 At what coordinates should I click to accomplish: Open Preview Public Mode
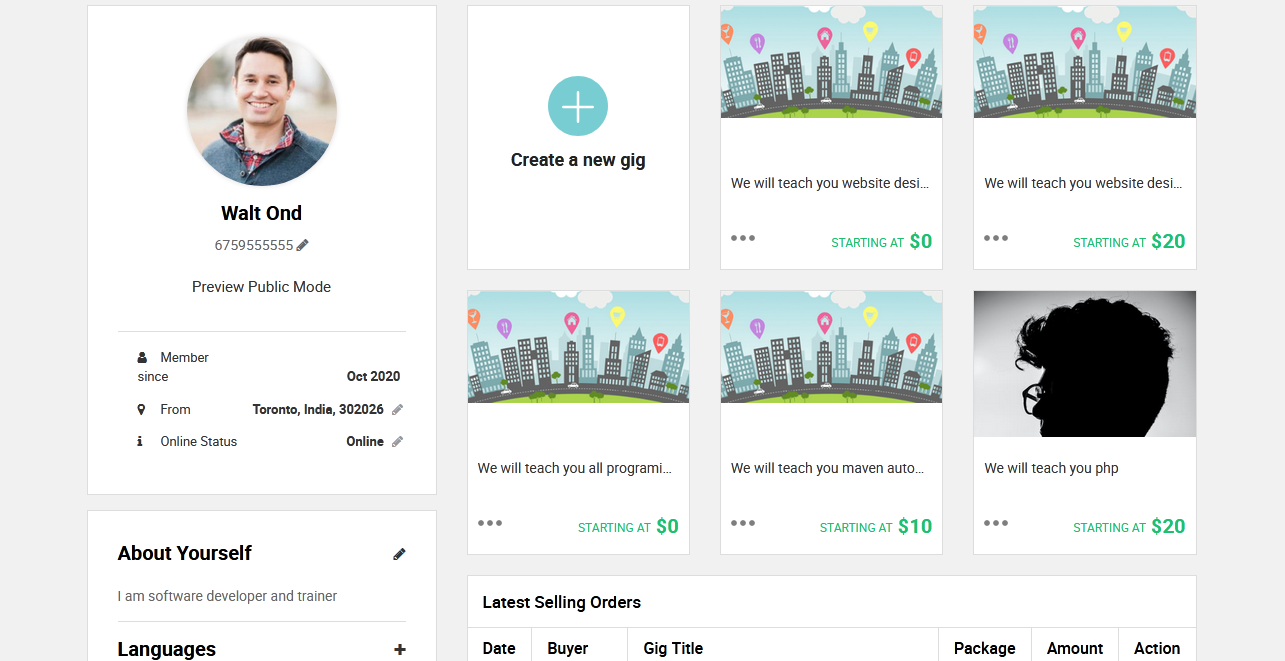click(x=261, y=287)
